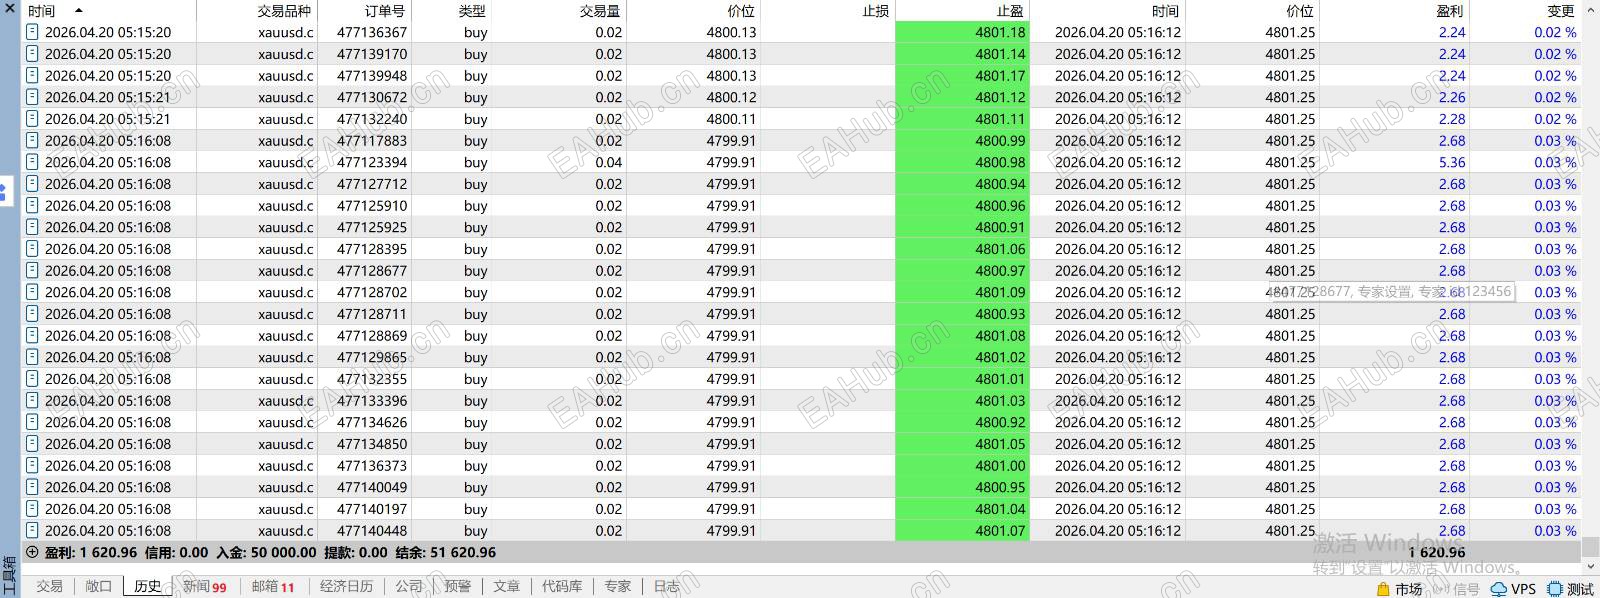Open the 文章 articles tab
Image resolution: width=1600 pixels, height=598 pixels.
tap(507, 586)
